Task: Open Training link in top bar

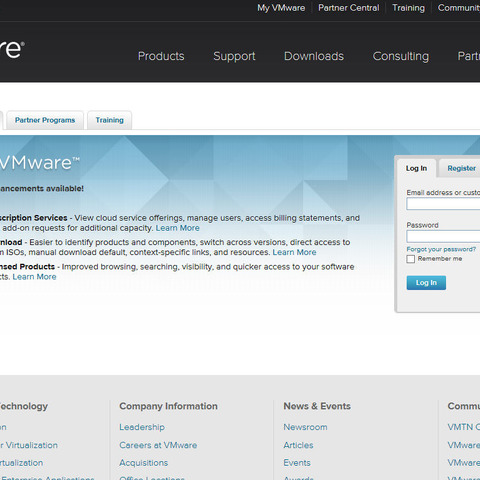Action: 408,8
